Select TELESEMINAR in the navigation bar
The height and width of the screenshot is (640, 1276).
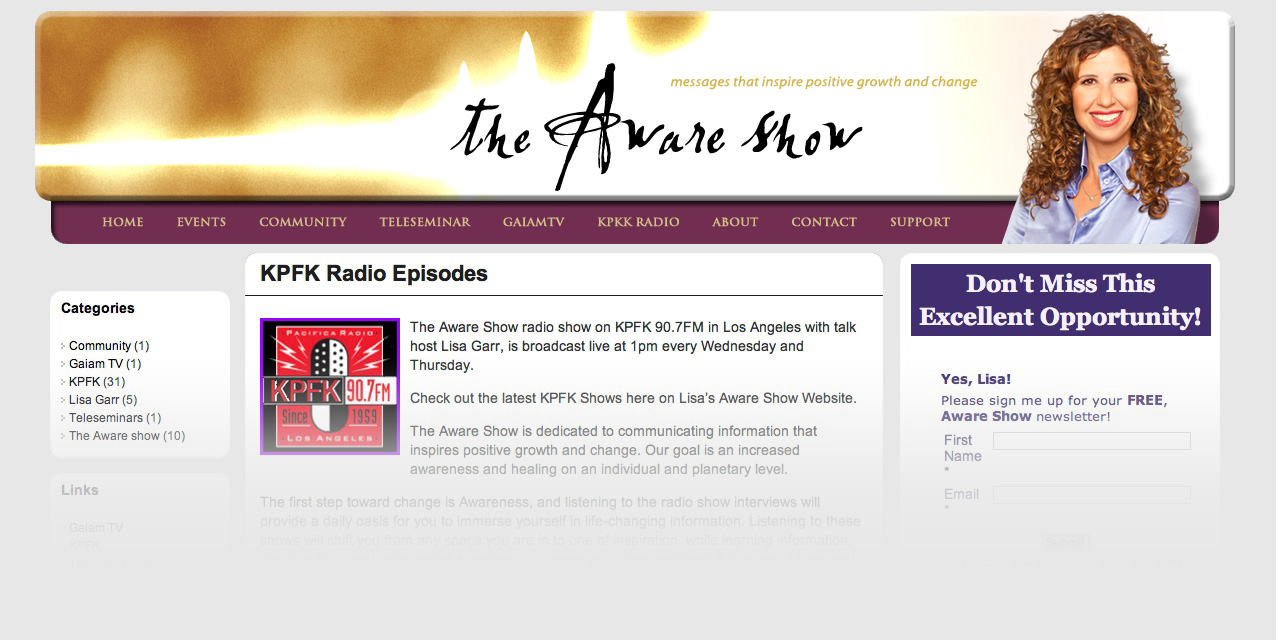(x=425, y=222)
